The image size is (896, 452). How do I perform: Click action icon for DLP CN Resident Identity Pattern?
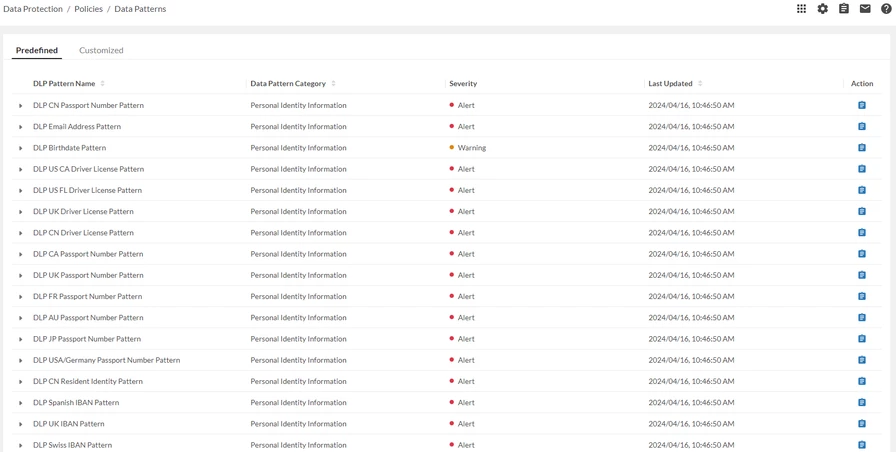tap(862, 381)
